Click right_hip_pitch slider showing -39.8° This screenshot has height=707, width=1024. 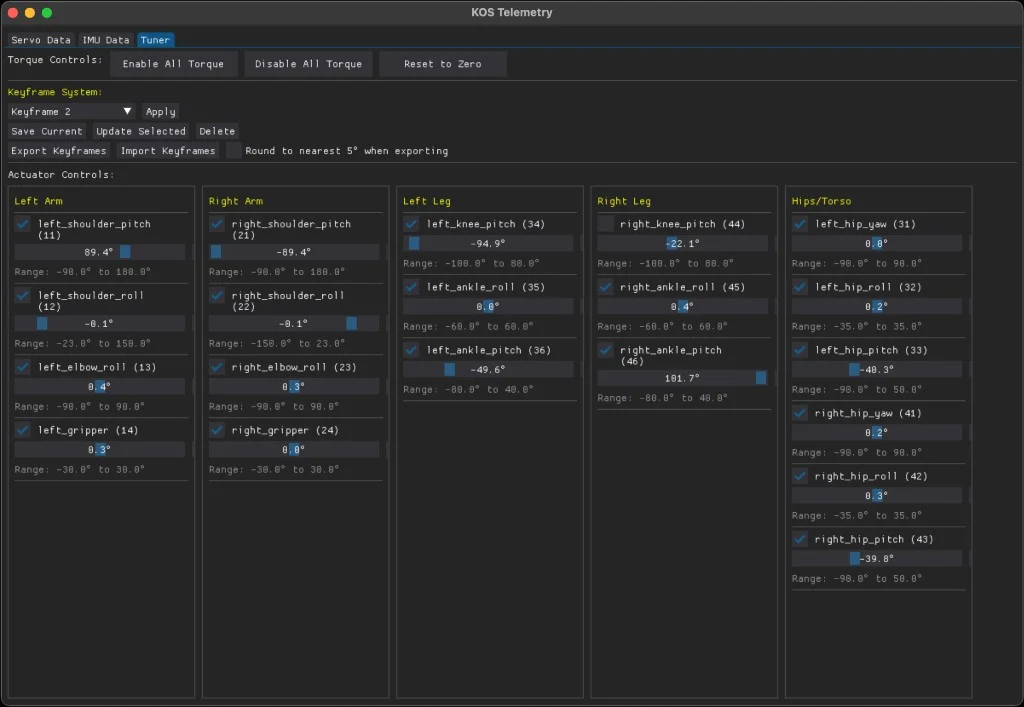point(876,559)
